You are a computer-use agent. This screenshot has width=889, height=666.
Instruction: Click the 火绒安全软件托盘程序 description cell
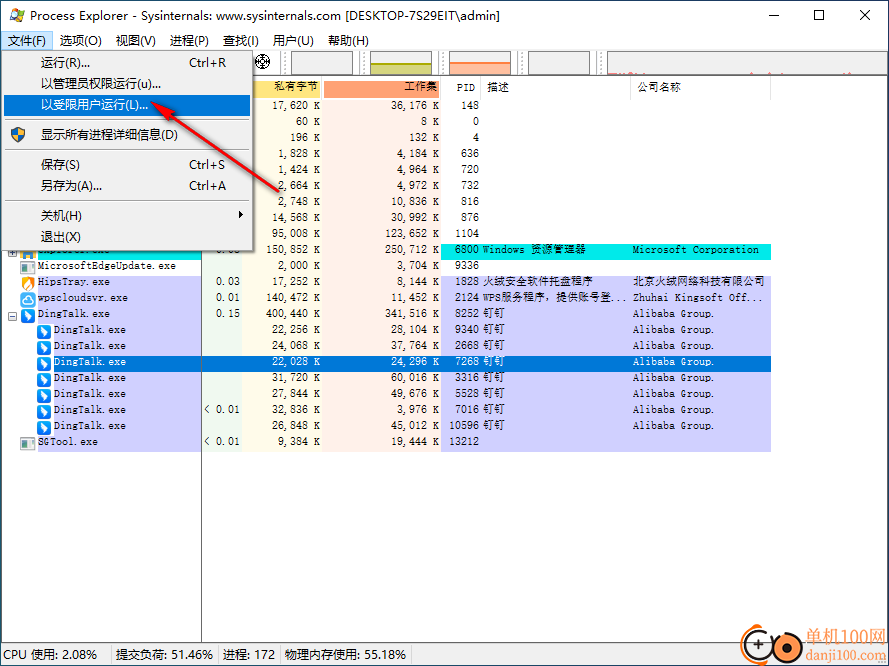tap(537, 282)
